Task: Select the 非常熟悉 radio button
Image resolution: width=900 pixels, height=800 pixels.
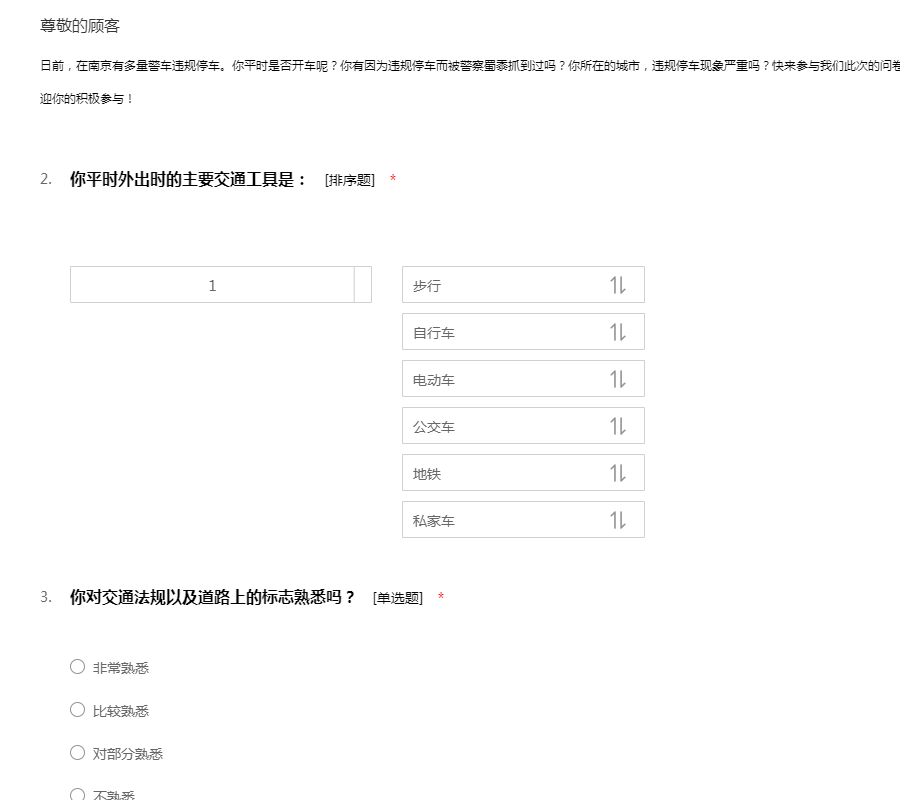Action: pos(77,667)
